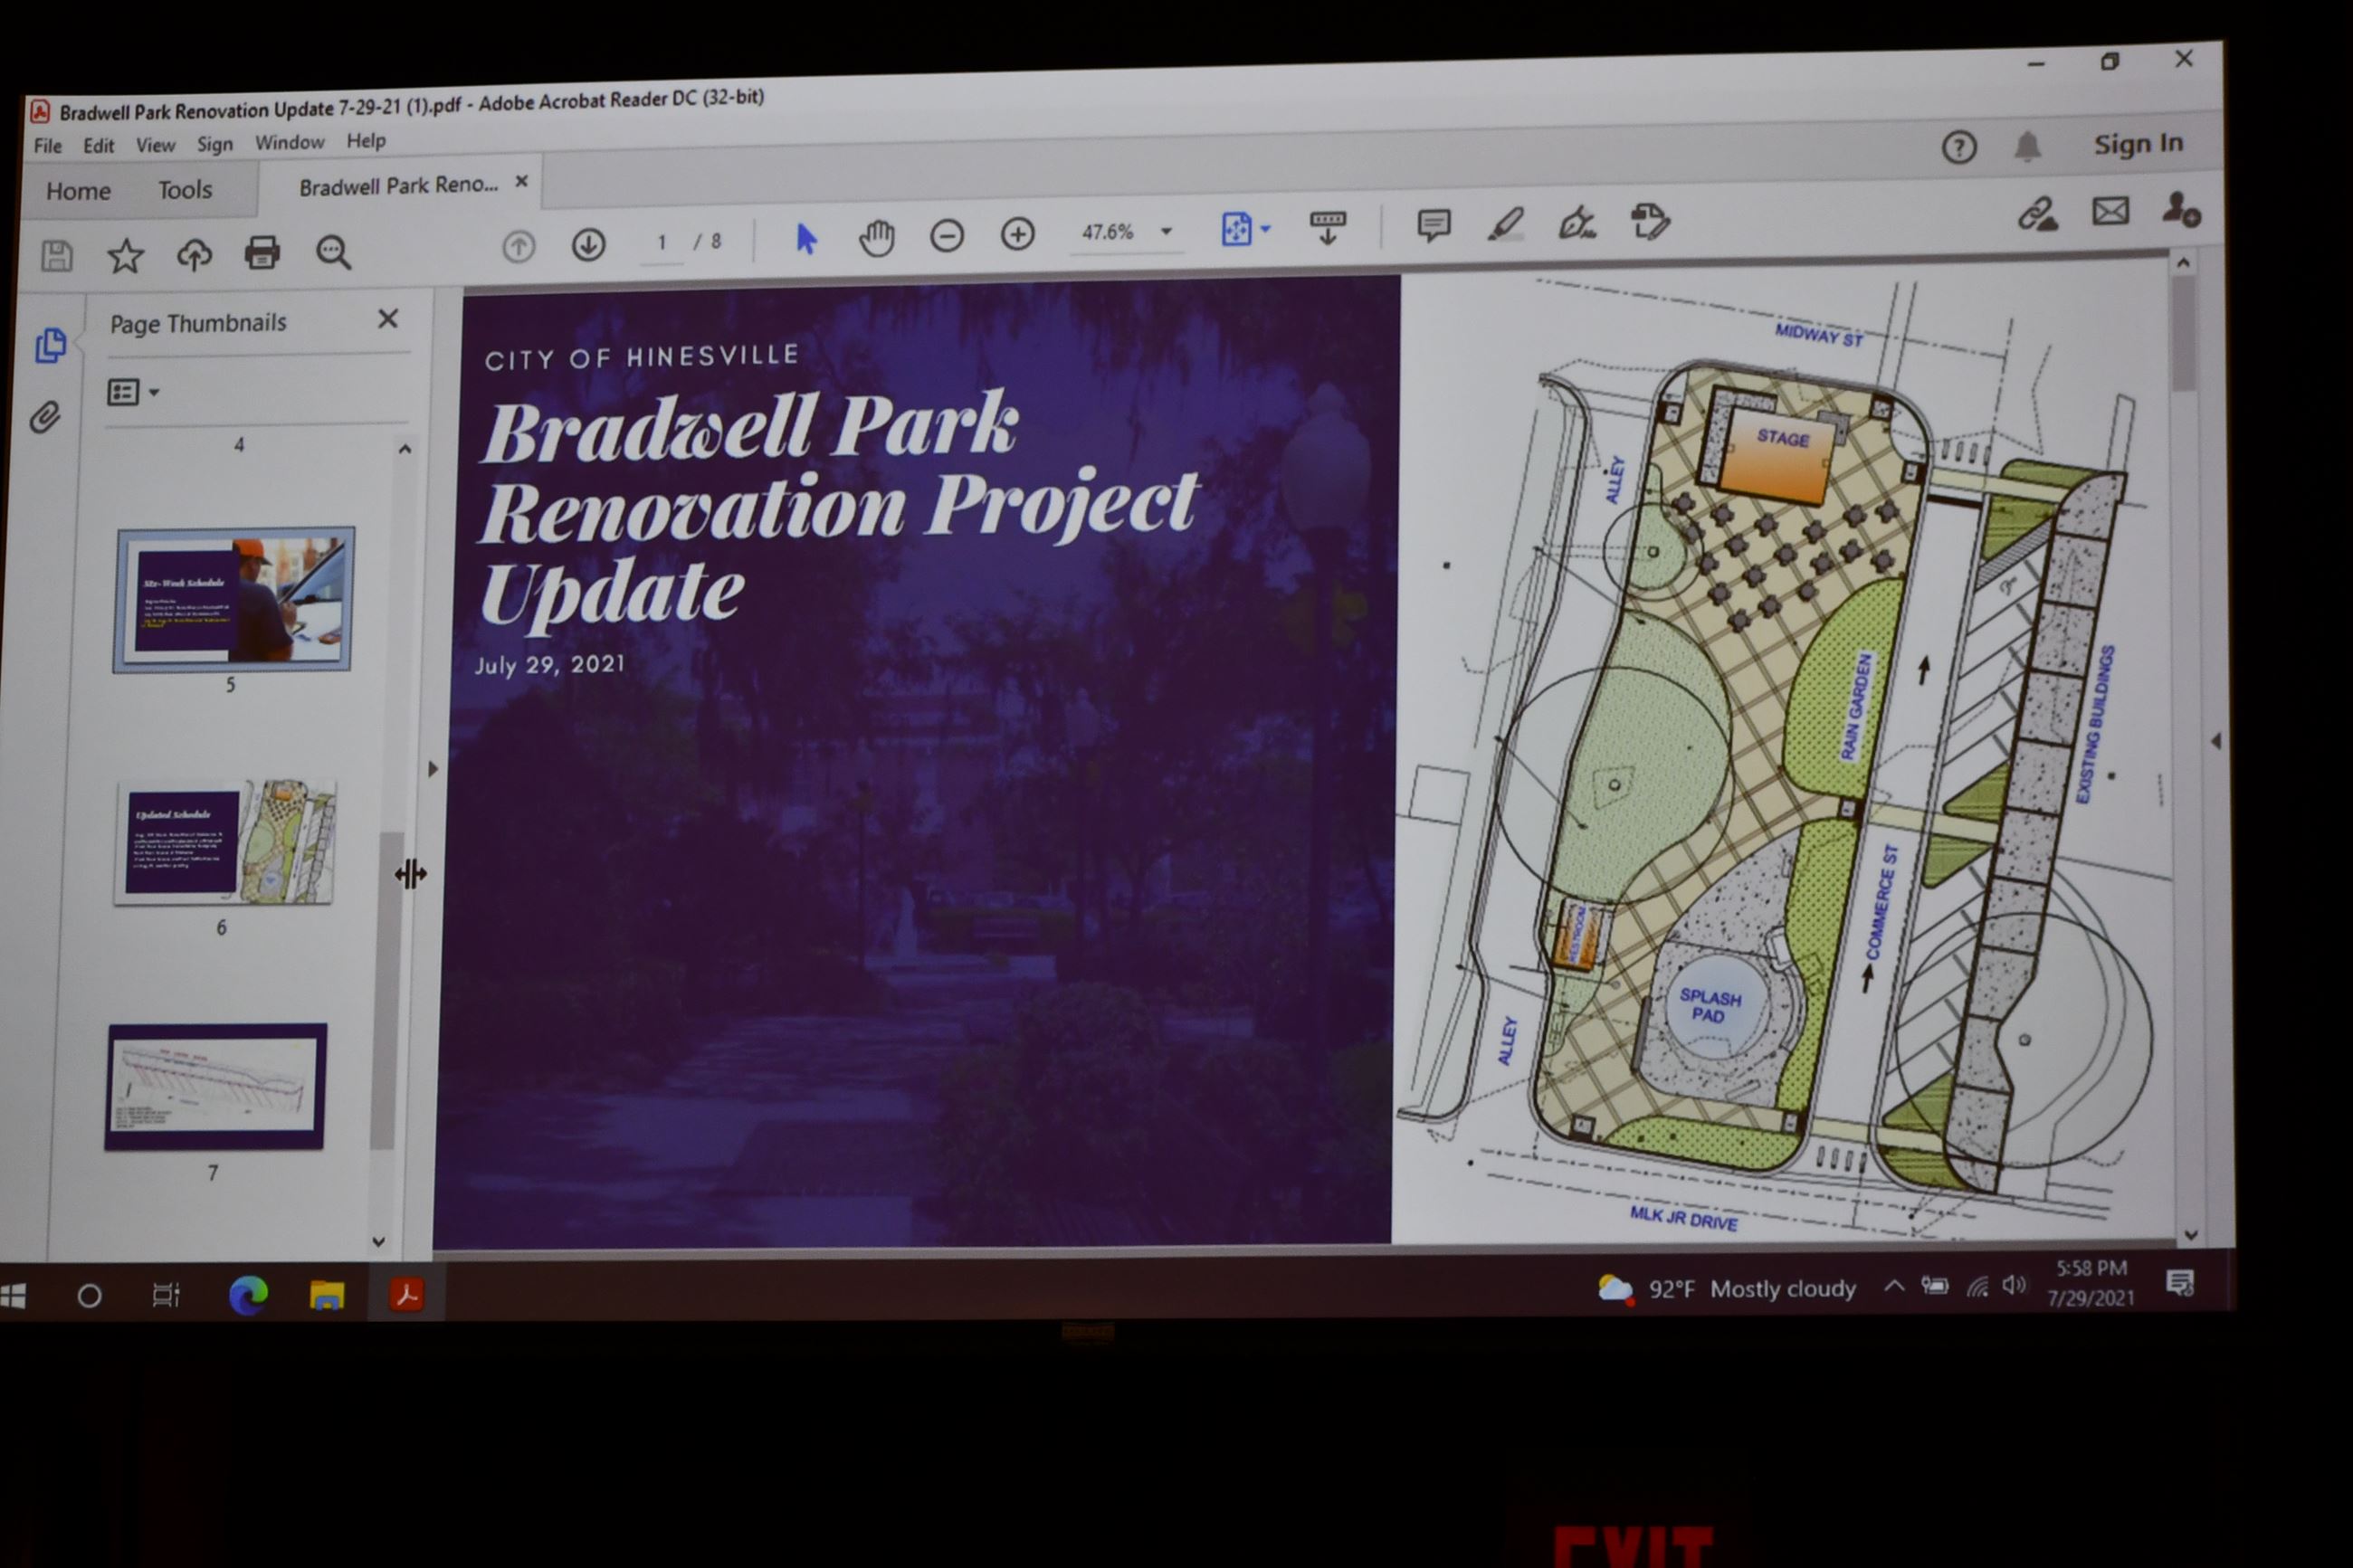Select the page 6 thumbnail
This screenshot has height=1568, width=2353.
[225, 843]
